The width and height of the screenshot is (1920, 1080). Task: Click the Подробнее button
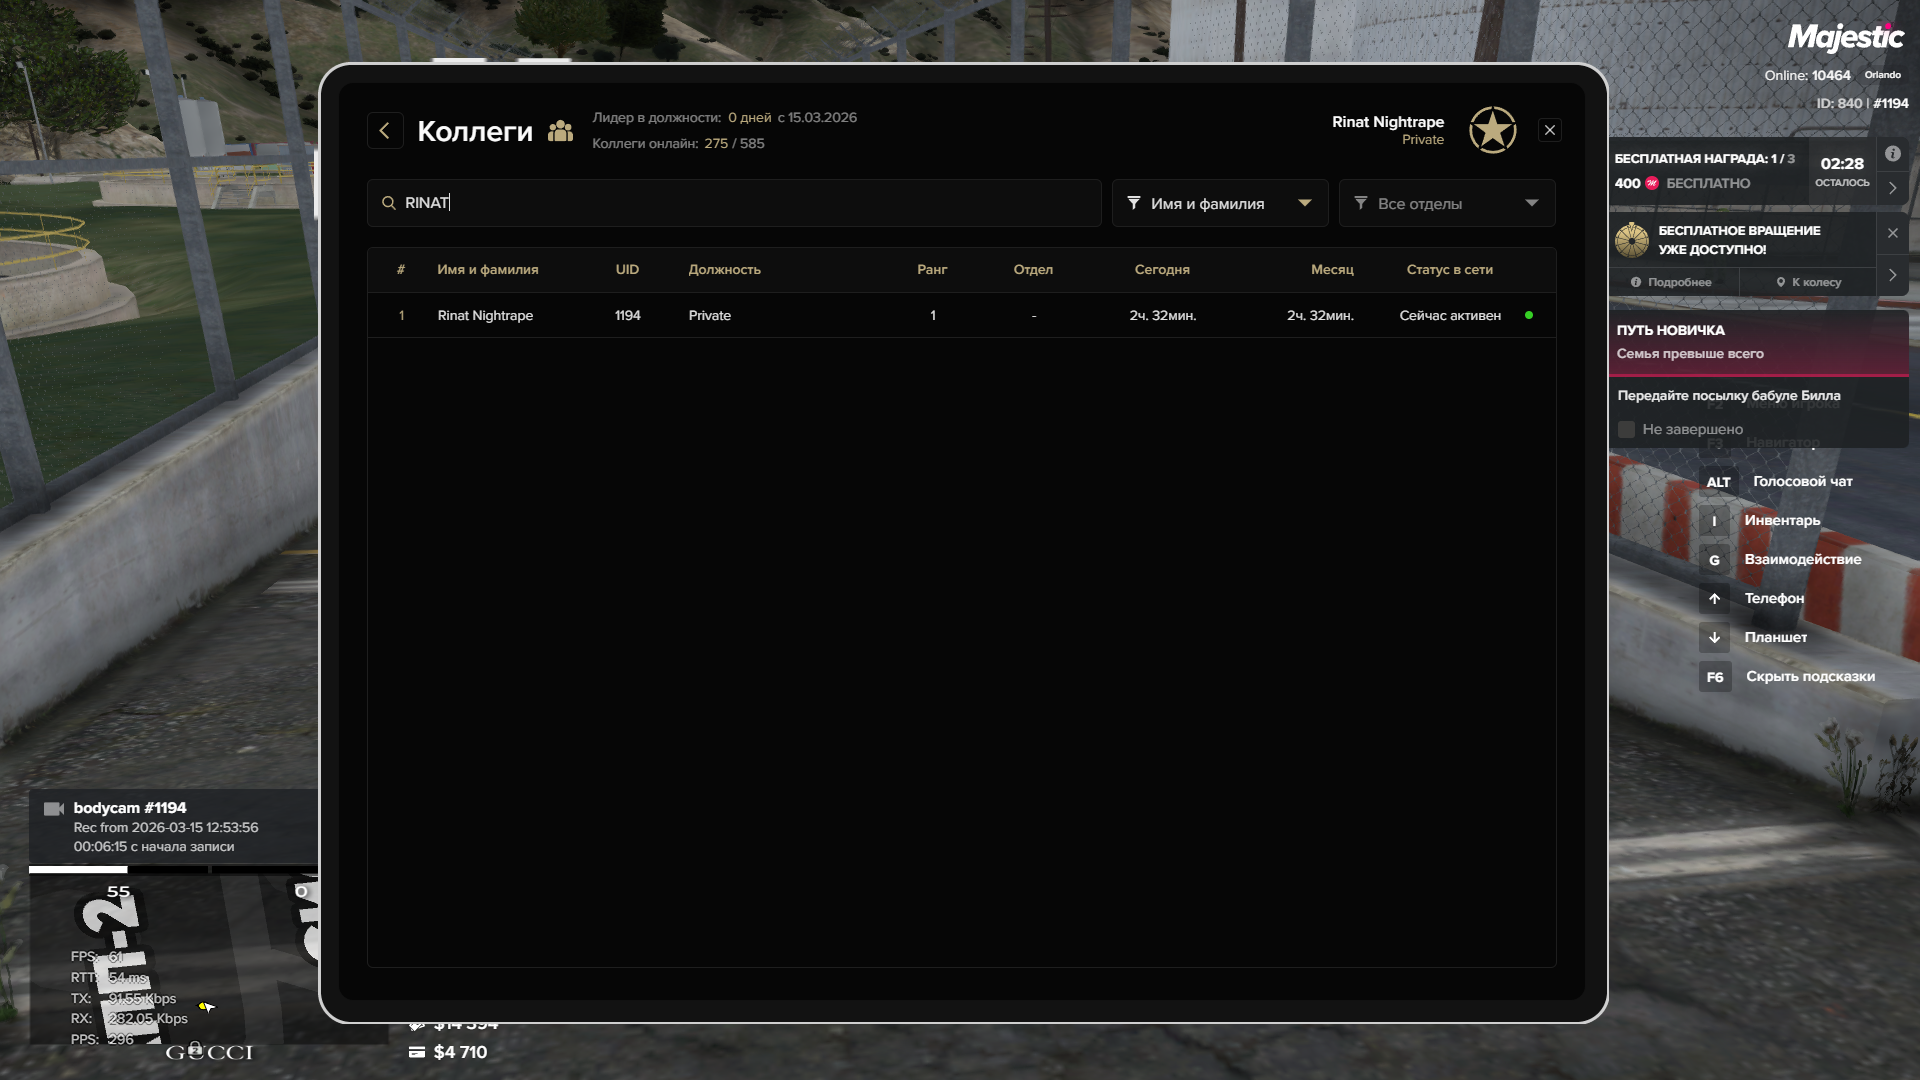click(1671, 283)
